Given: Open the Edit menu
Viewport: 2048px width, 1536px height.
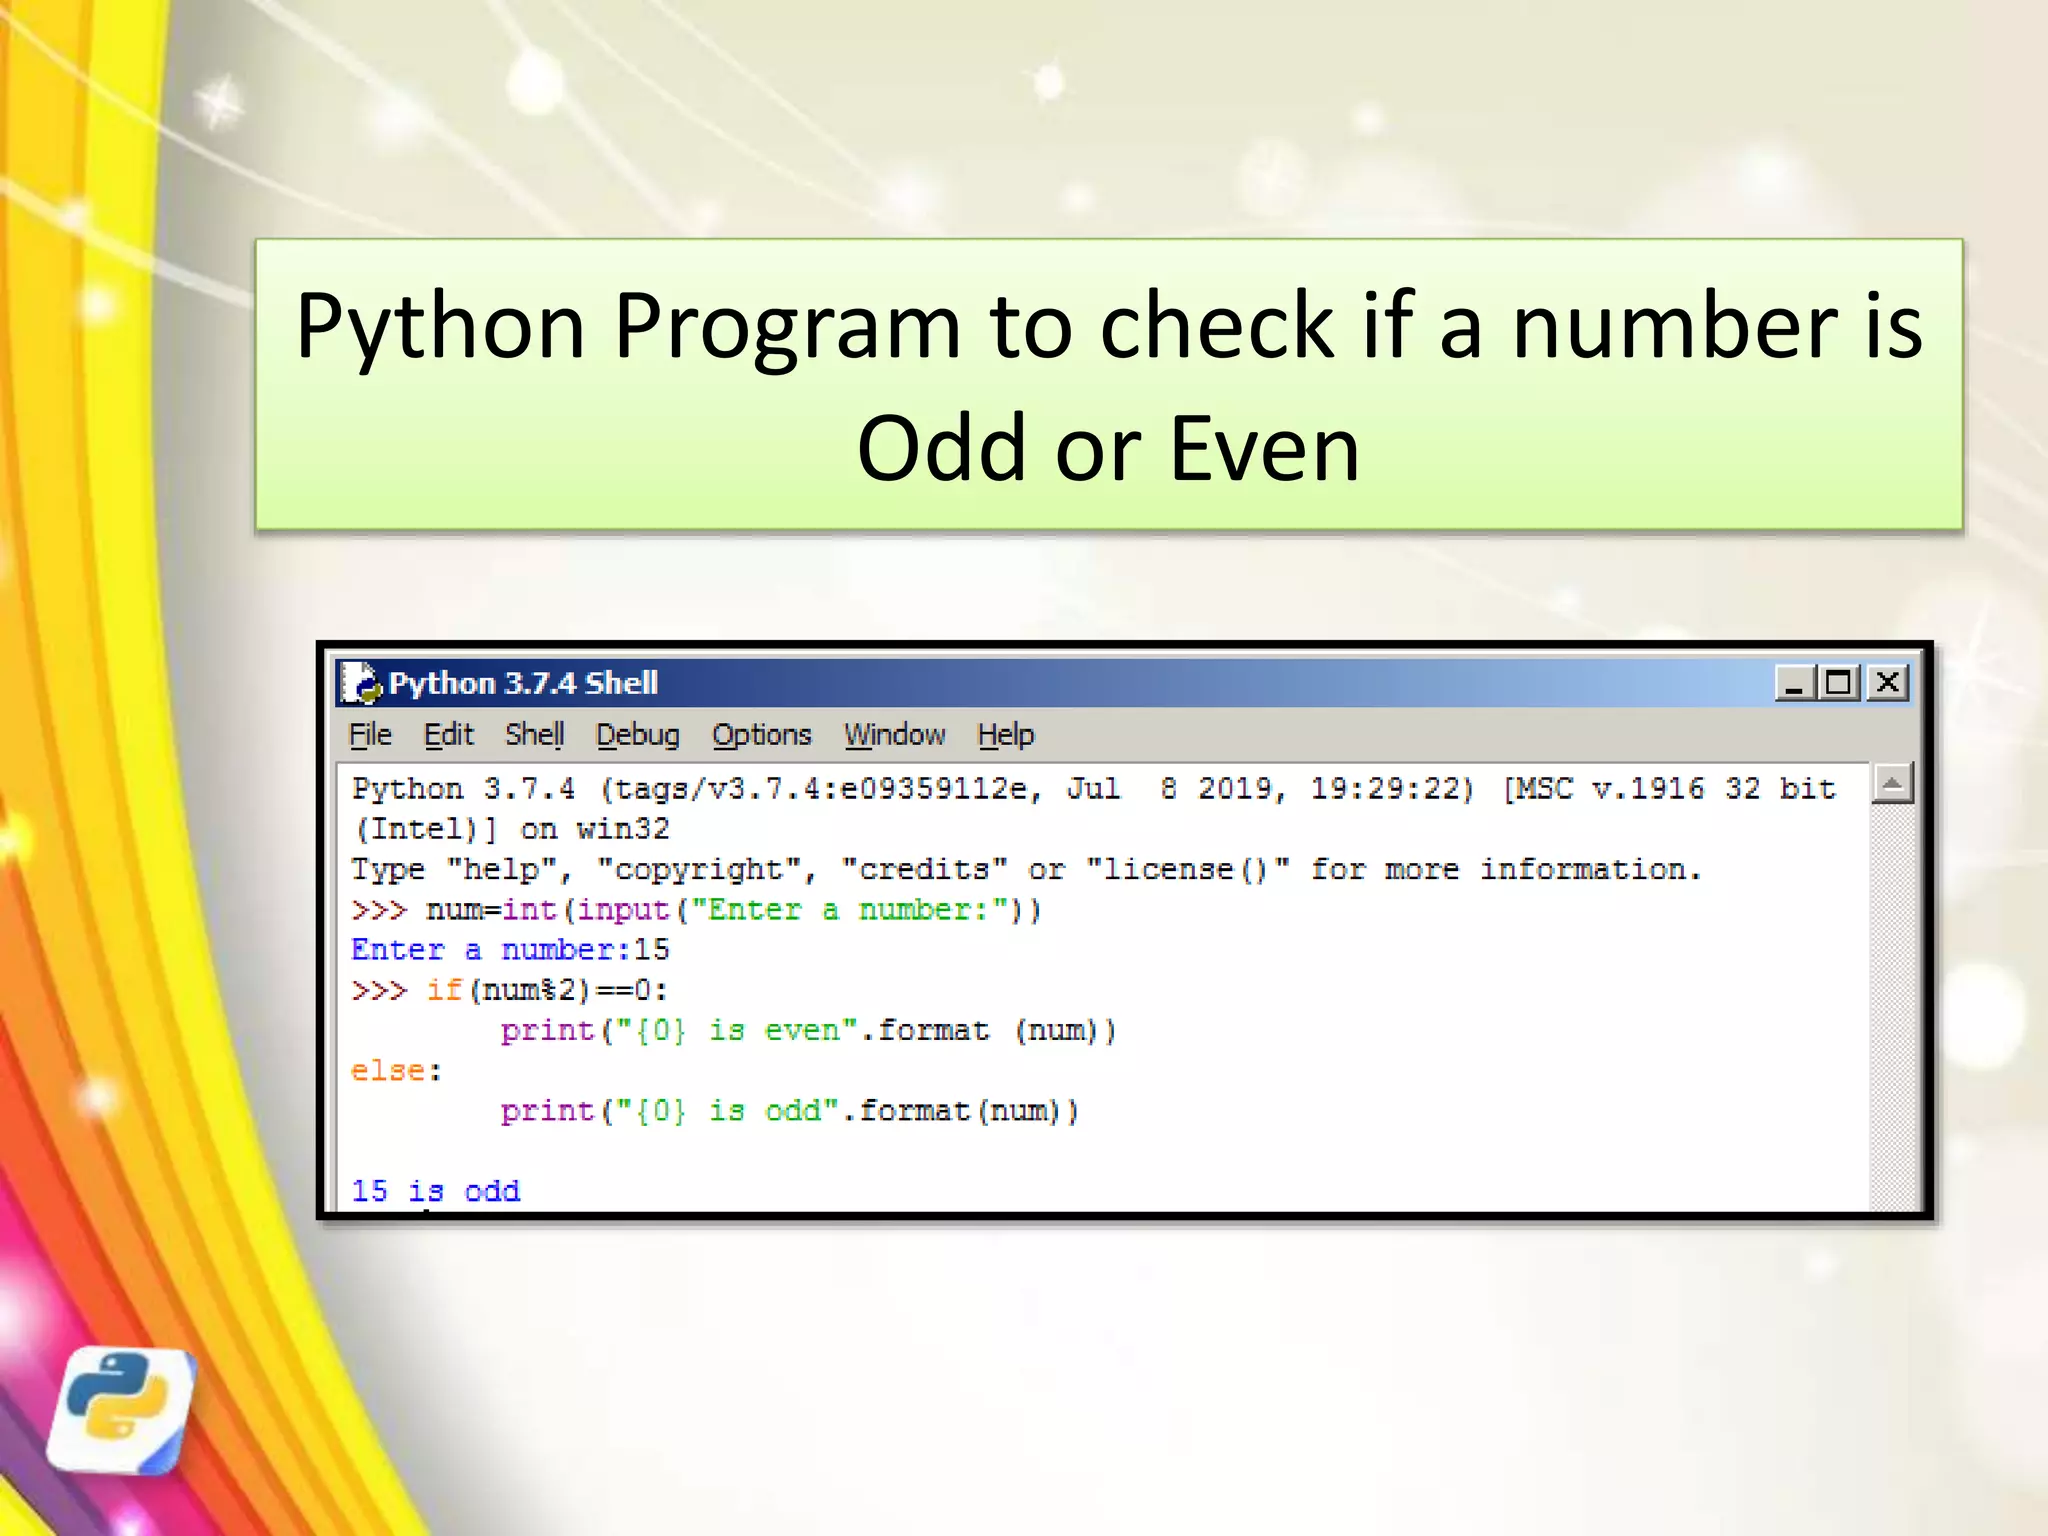Looking at the screenshot, I should click(x=448, y=735).
